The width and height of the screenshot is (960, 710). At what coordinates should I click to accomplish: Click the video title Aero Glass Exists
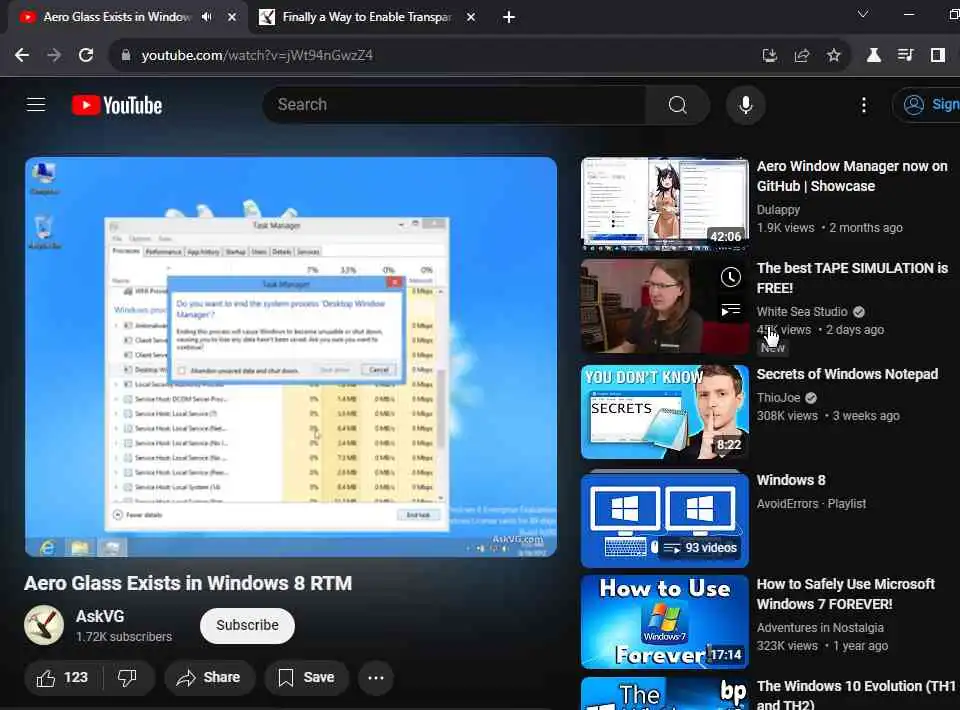(188, 583)
